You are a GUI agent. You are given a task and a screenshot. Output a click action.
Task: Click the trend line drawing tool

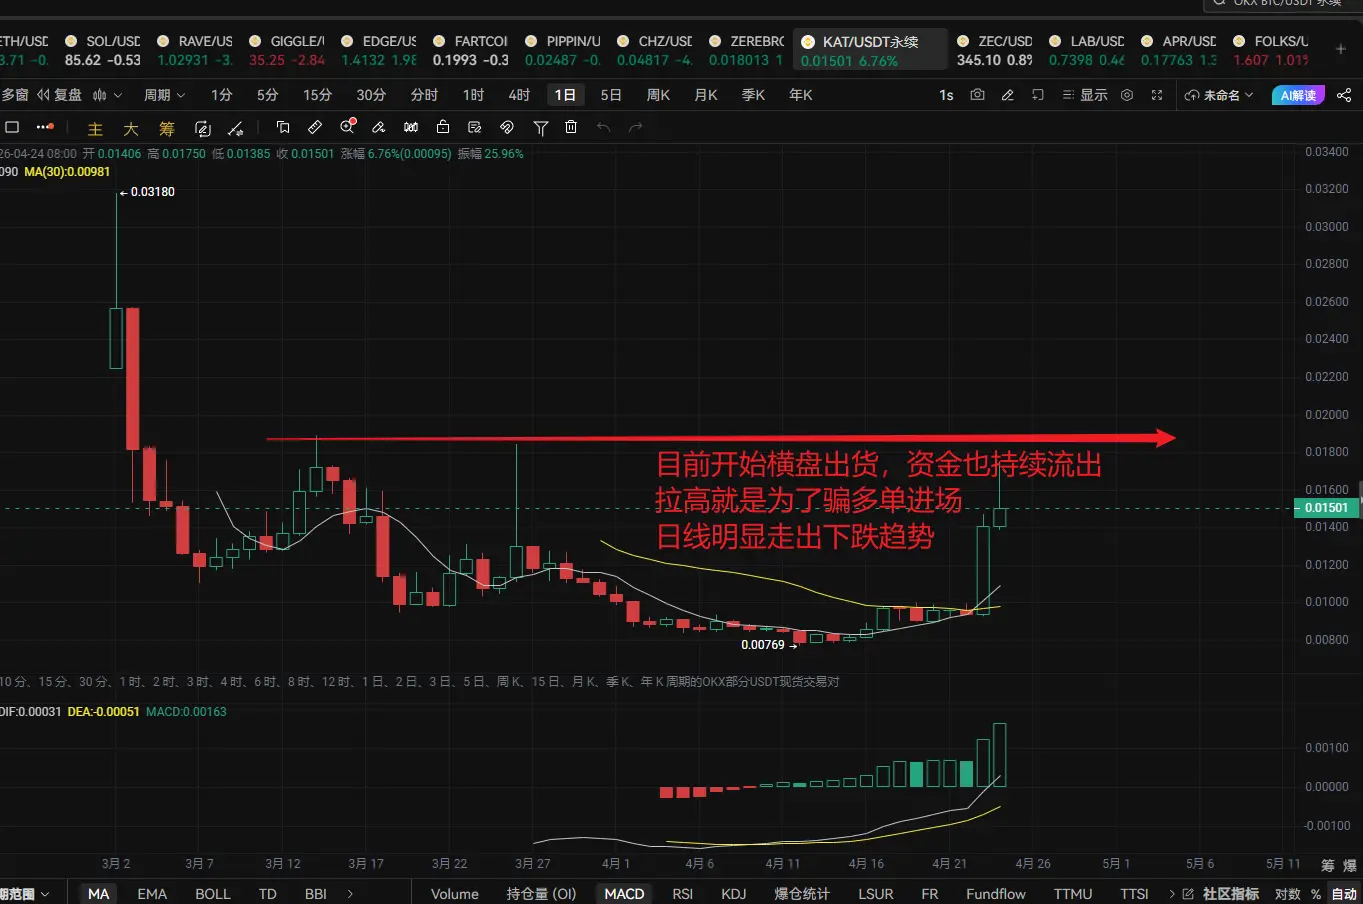pos(236,128)
